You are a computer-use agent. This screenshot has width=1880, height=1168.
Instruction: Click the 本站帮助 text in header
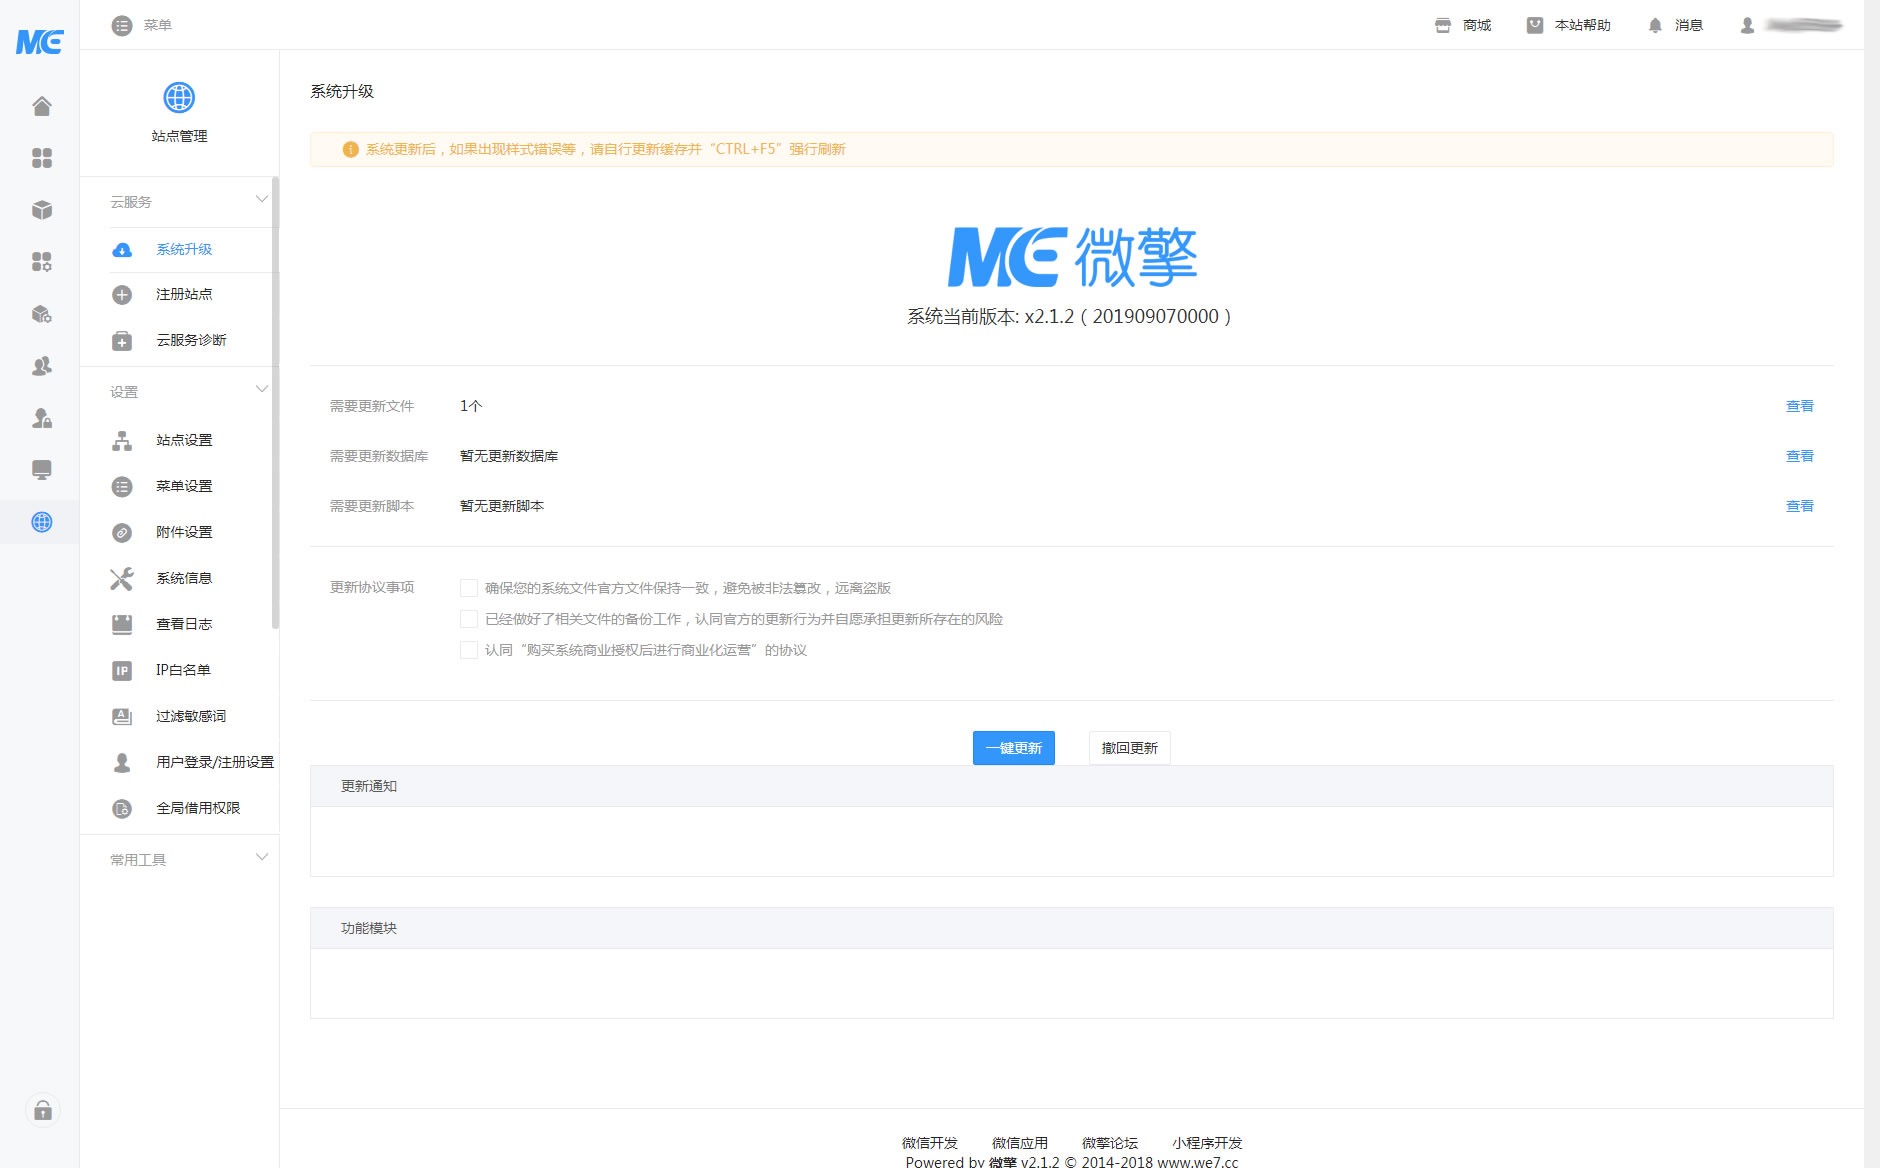[1582, 26]
